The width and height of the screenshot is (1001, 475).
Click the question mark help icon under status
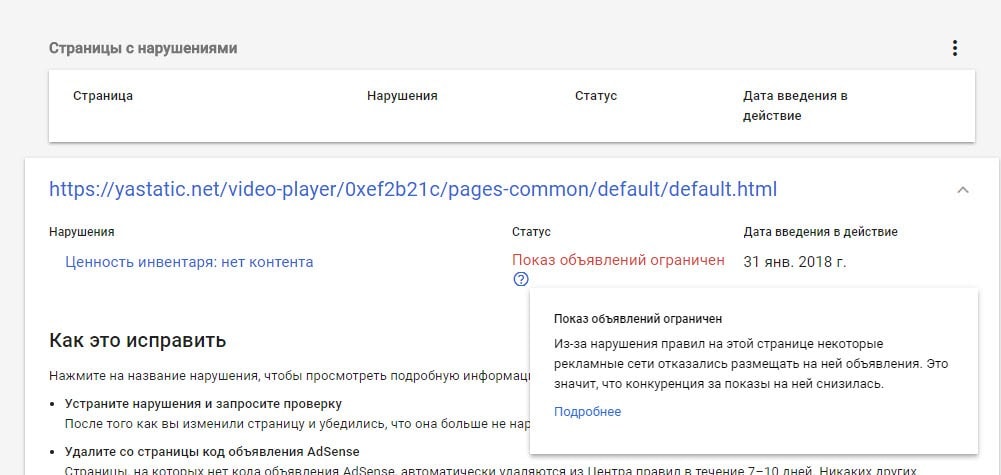pyautogui.click(x=520, y=280)
